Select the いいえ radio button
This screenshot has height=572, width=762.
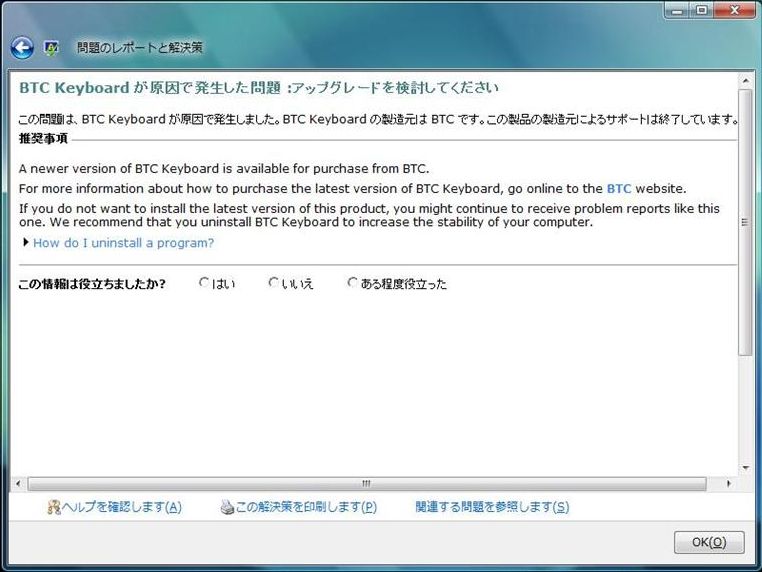coord(274,282)
